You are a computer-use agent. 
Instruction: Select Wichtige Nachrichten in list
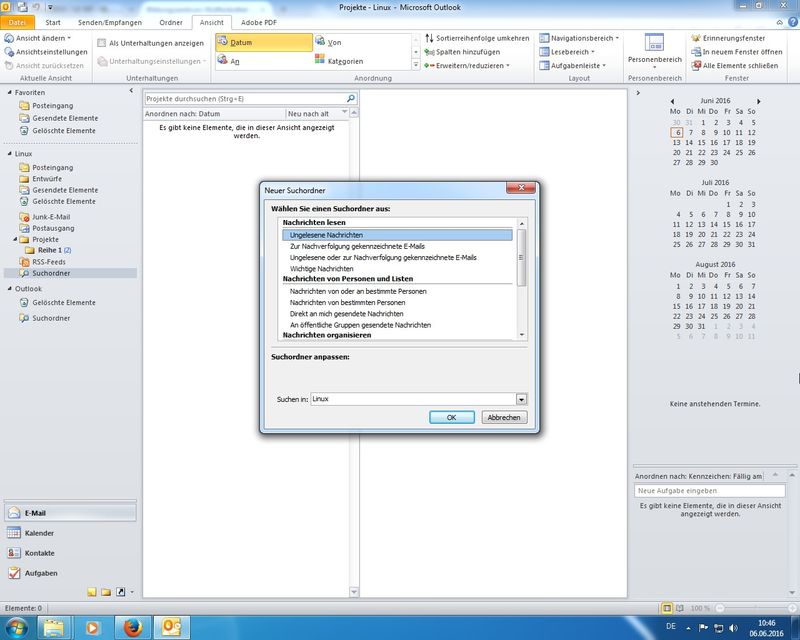(x=321, y=269)
